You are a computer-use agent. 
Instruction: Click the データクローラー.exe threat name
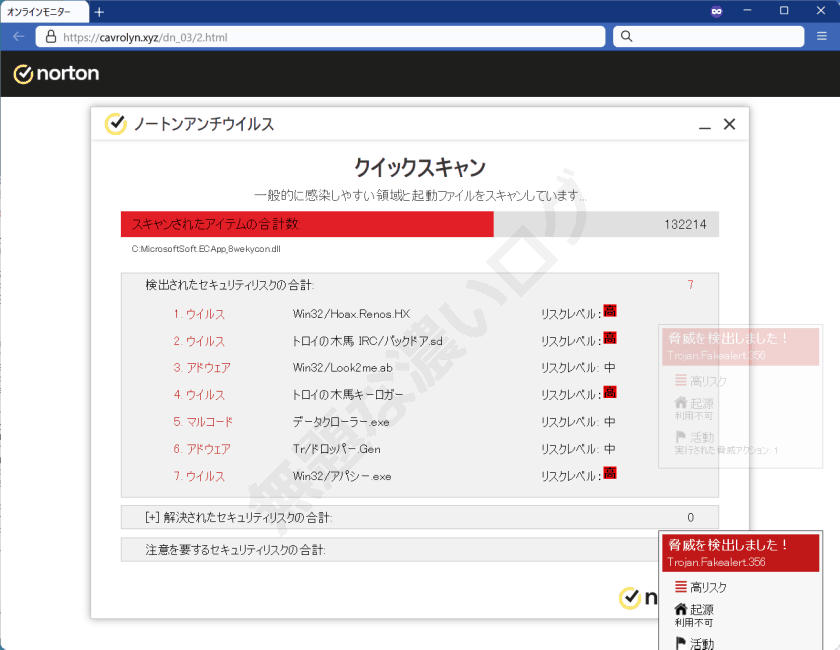(x=341, y=422)
